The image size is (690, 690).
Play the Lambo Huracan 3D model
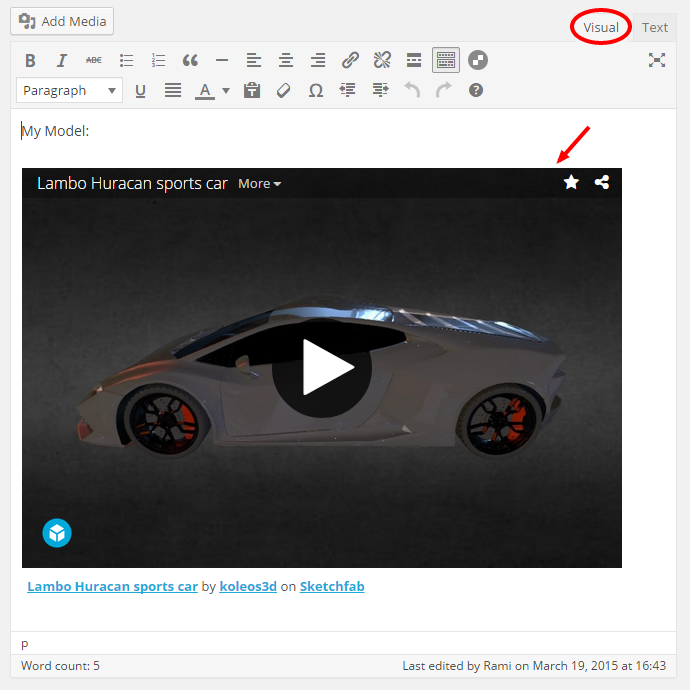(x=322, y=368)
